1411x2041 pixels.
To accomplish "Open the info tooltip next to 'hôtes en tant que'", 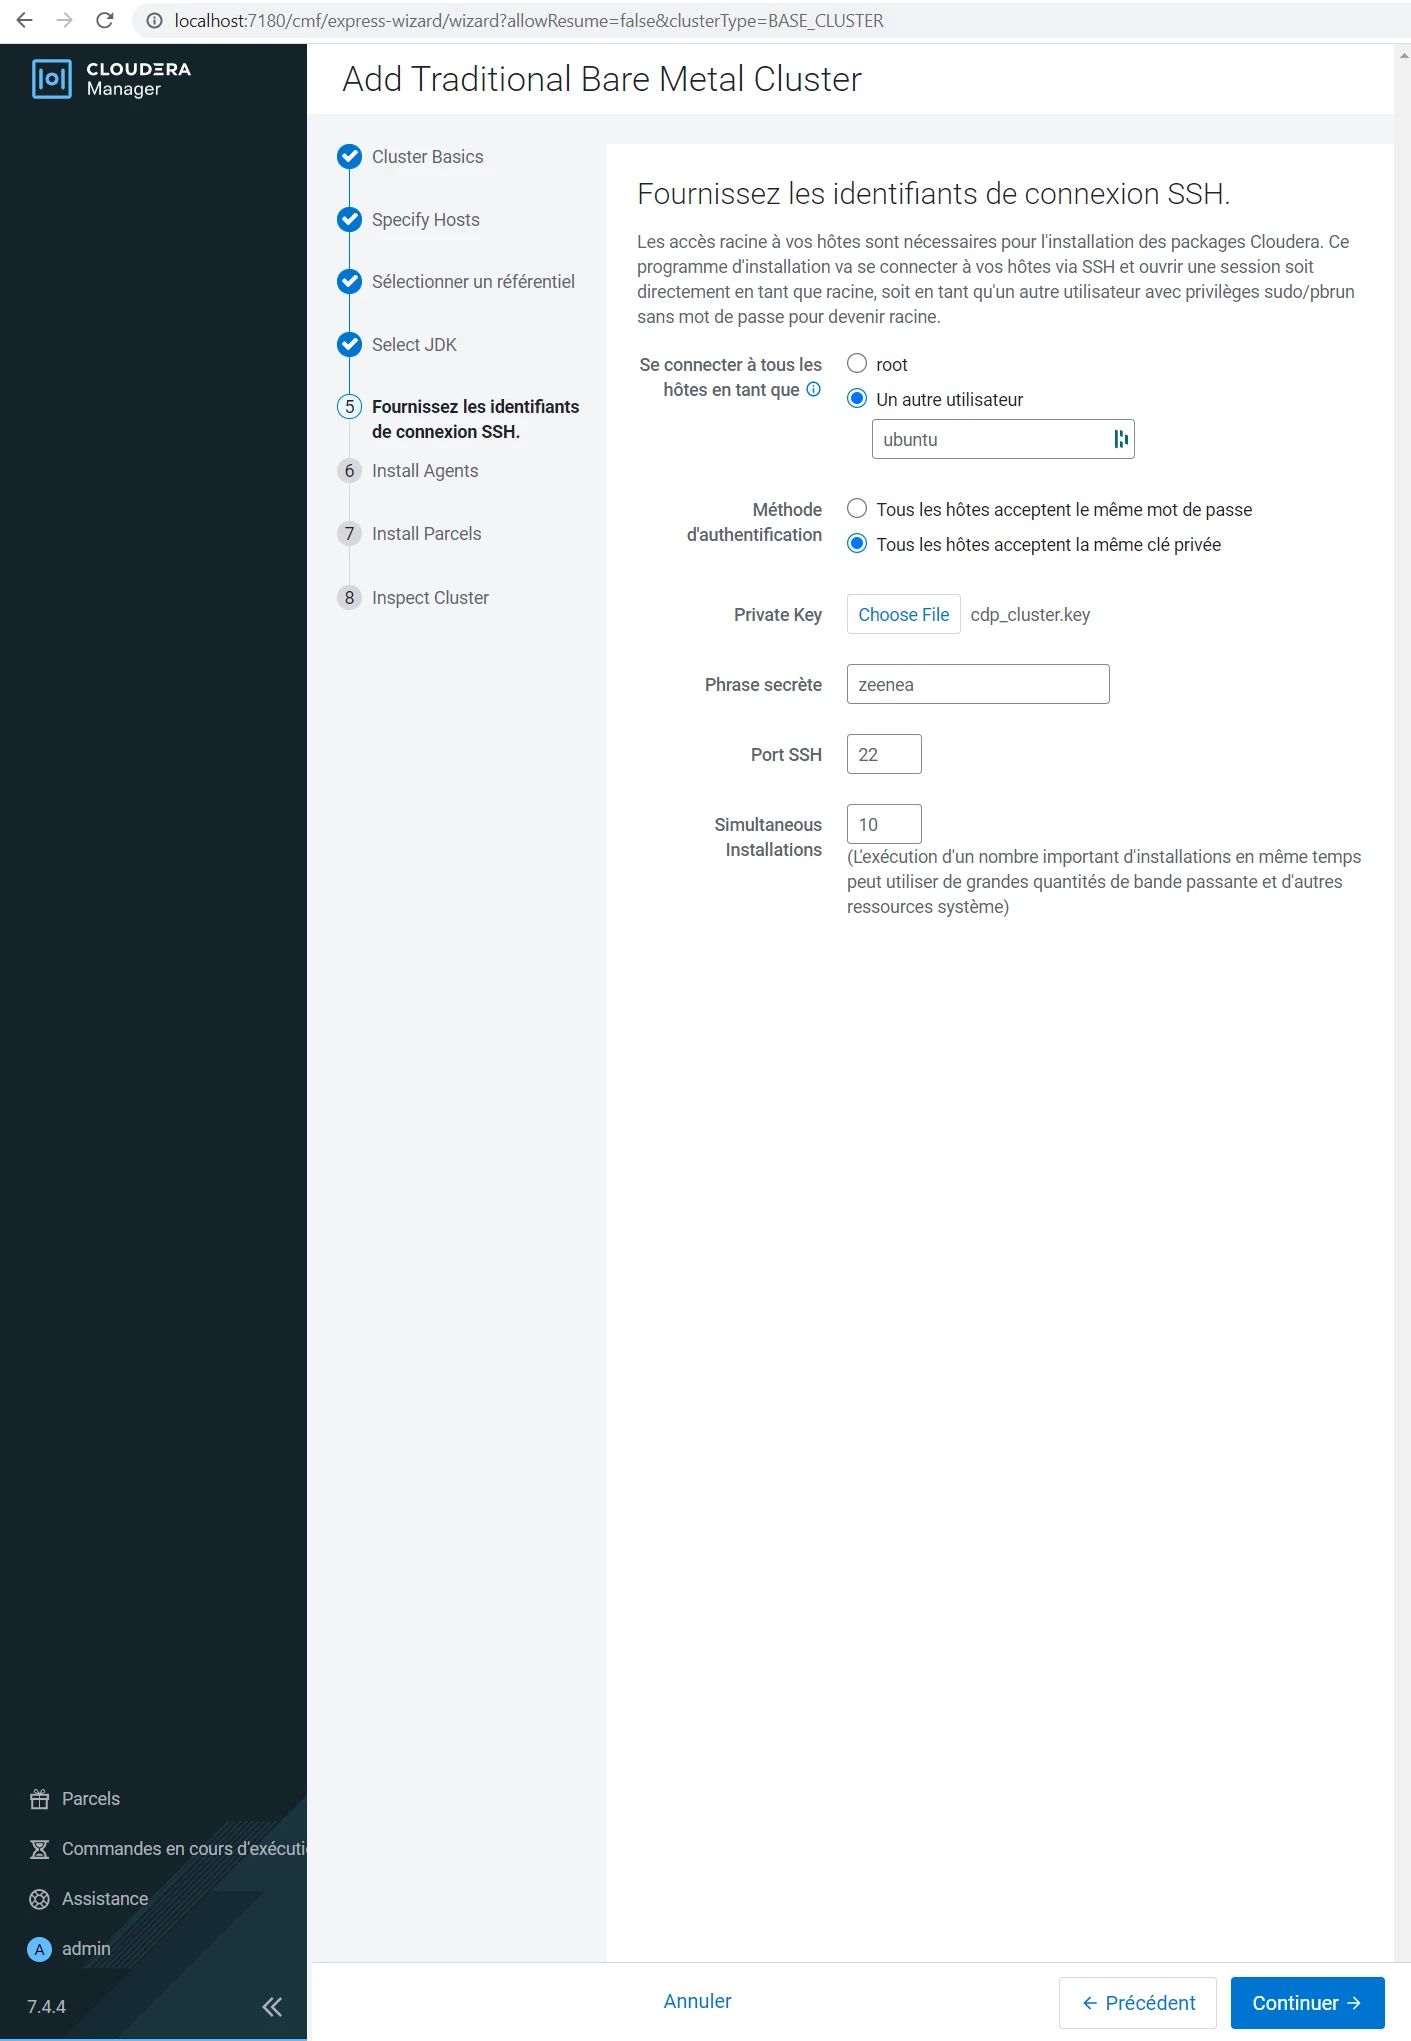I will pos(814,389).
